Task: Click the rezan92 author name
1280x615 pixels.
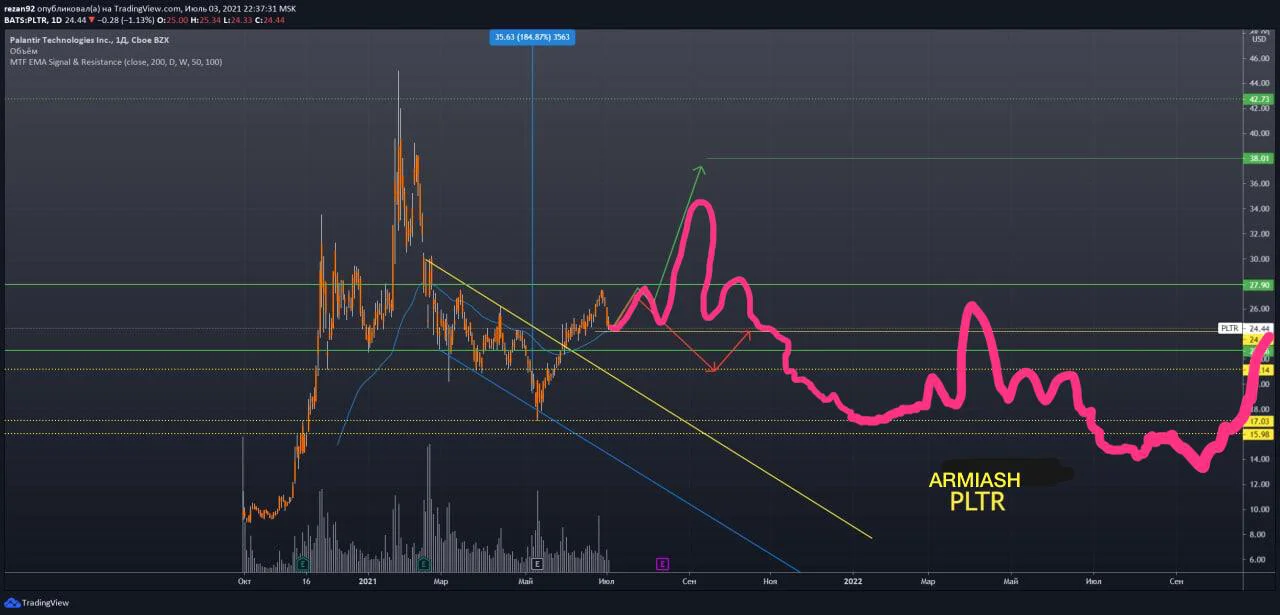Action: click(x=20, y=8)
